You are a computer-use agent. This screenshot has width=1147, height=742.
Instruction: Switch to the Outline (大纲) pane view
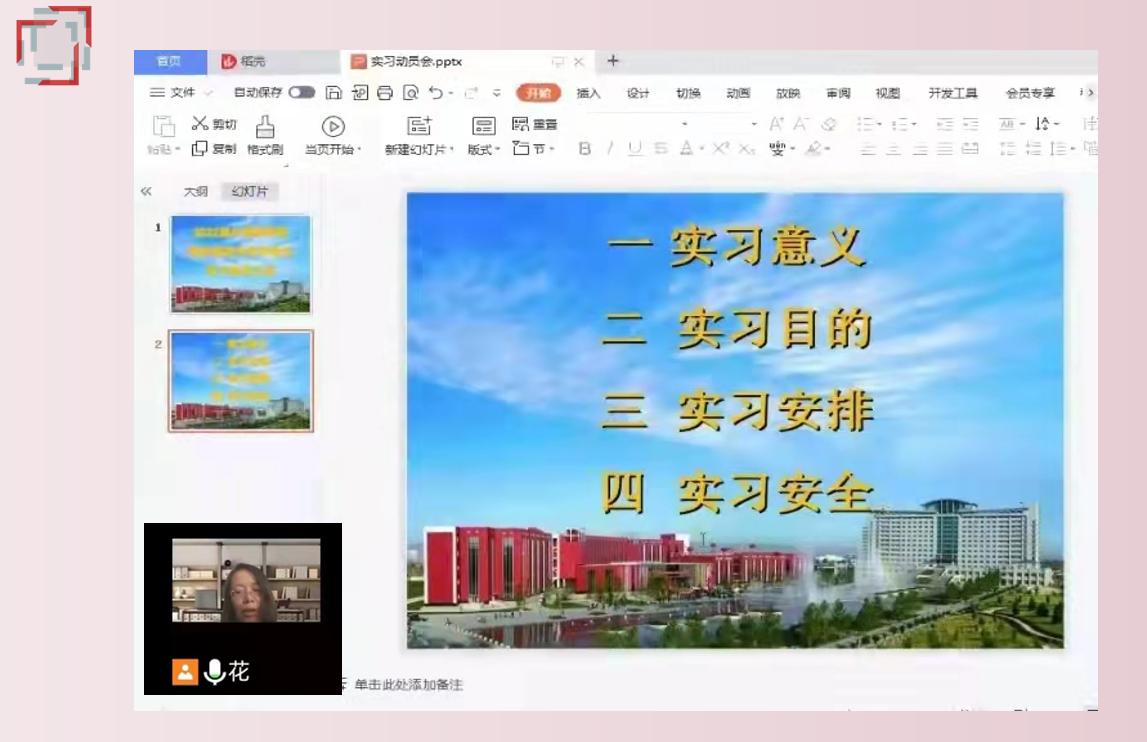(195, 192)
